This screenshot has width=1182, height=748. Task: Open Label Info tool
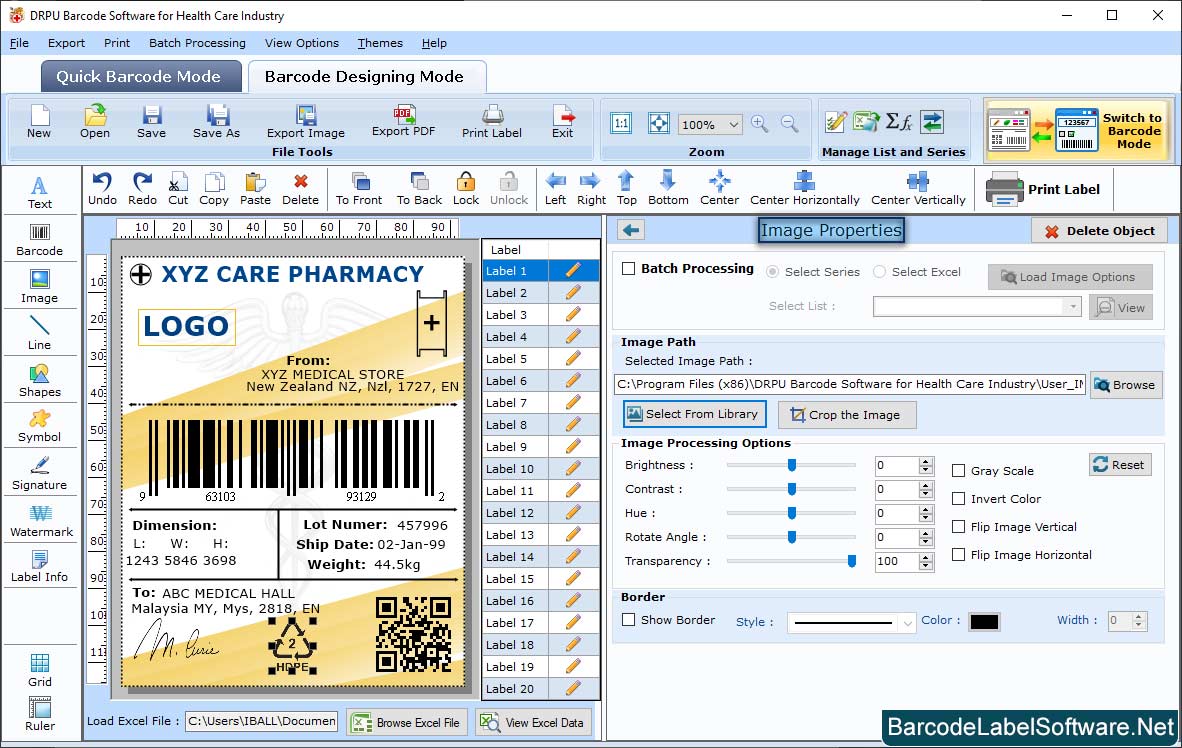[x=39, y=566]
